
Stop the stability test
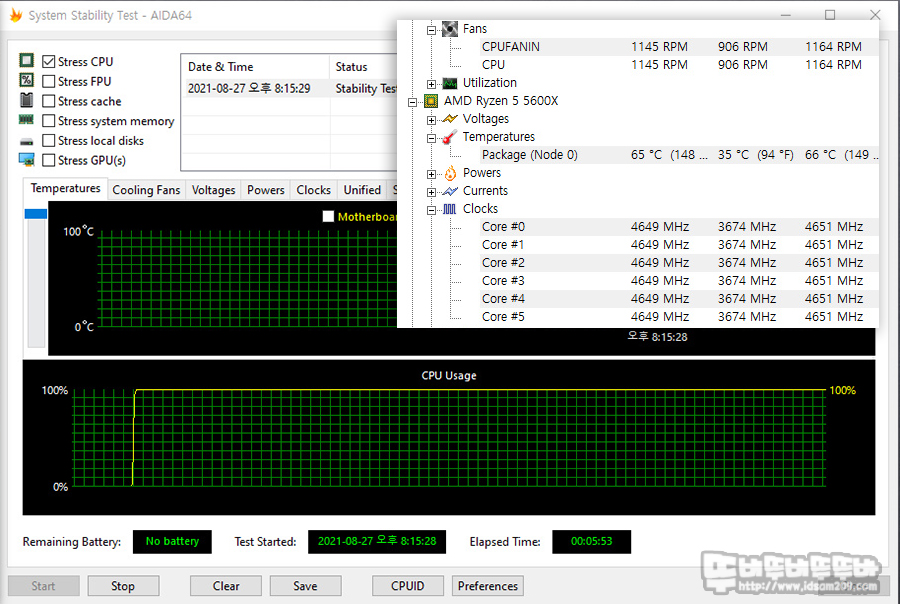[123, 586]
